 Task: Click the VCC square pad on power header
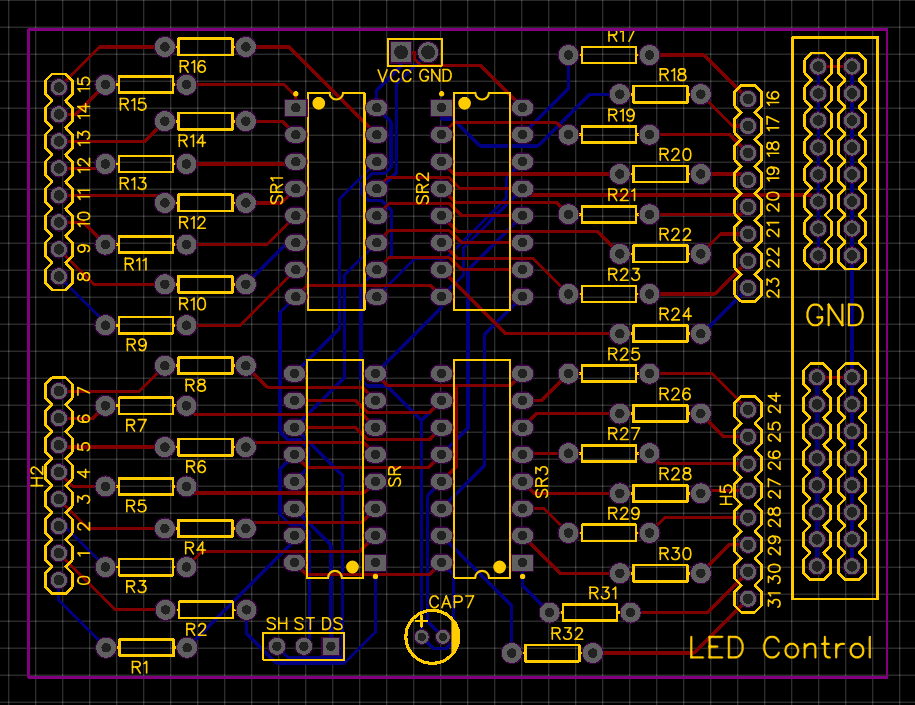click(401, 53)
